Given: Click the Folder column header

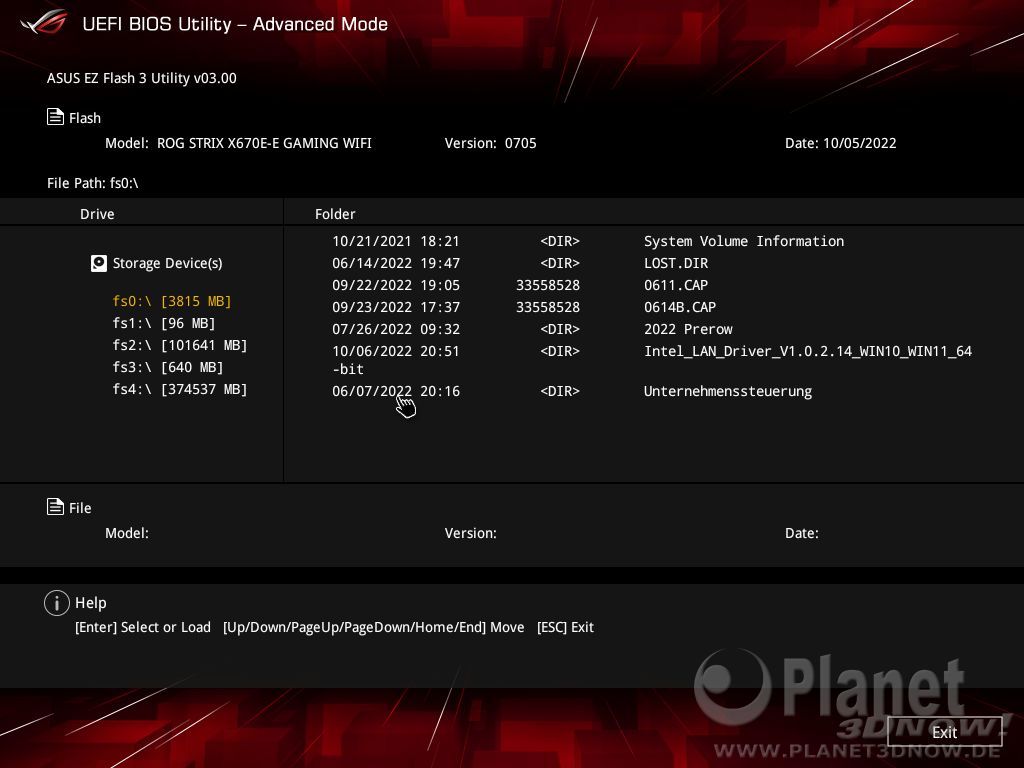Looking at the screenshot, I should (x=335, y=214).
